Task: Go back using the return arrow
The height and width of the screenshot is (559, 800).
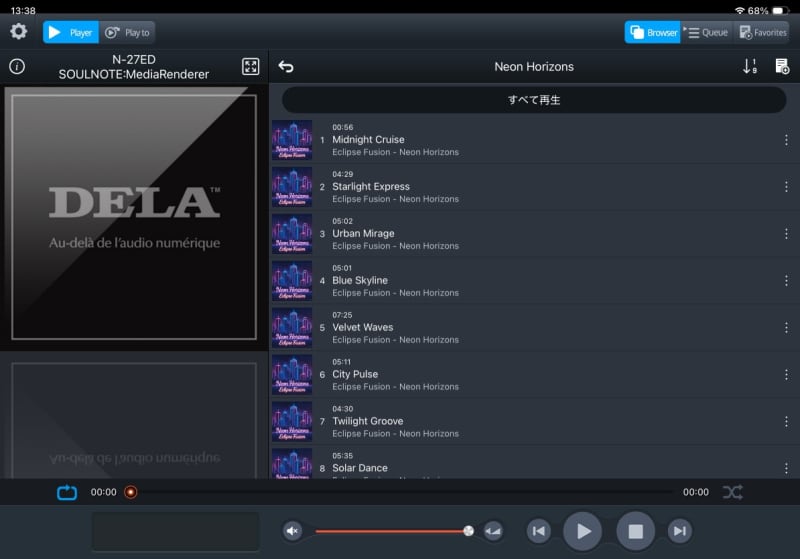Action: 286,67
